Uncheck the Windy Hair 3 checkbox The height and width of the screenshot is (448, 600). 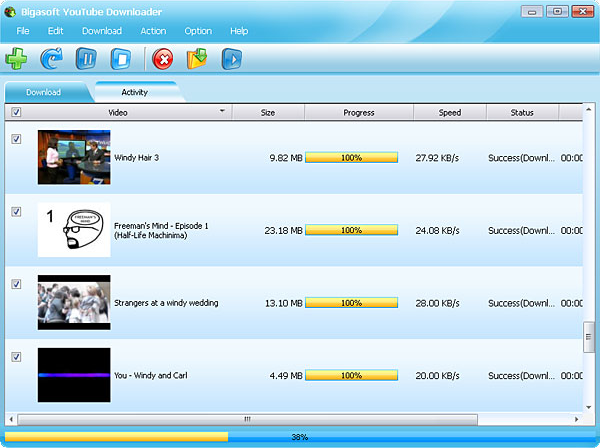16,139
